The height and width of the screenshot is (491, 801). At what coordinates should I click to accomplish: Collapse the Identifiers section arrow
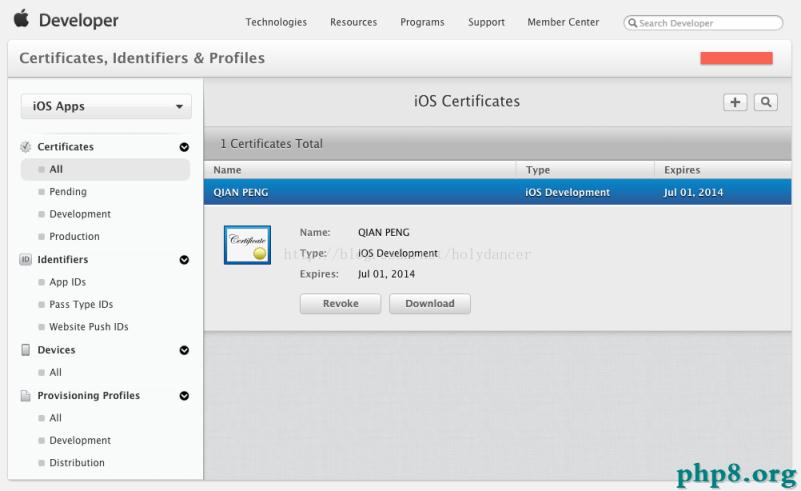[184, 260]
